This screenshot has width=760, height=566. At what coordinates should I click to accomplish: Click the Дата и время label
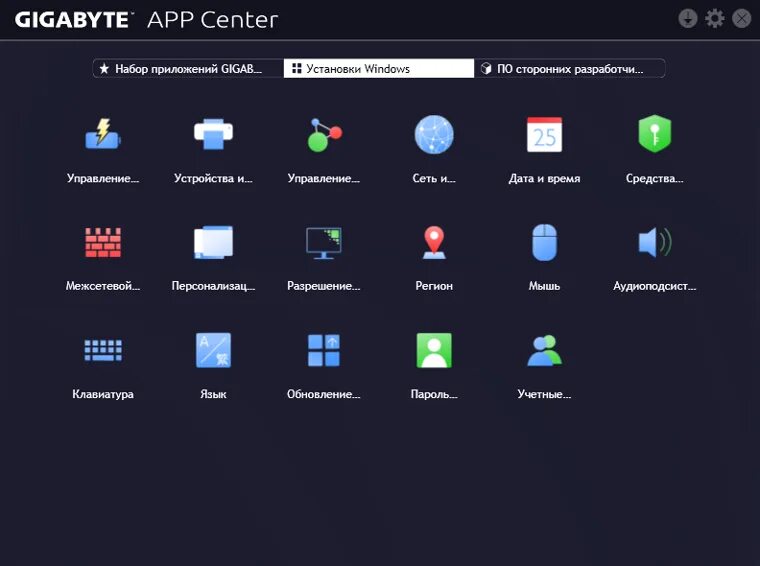[544, 178]
